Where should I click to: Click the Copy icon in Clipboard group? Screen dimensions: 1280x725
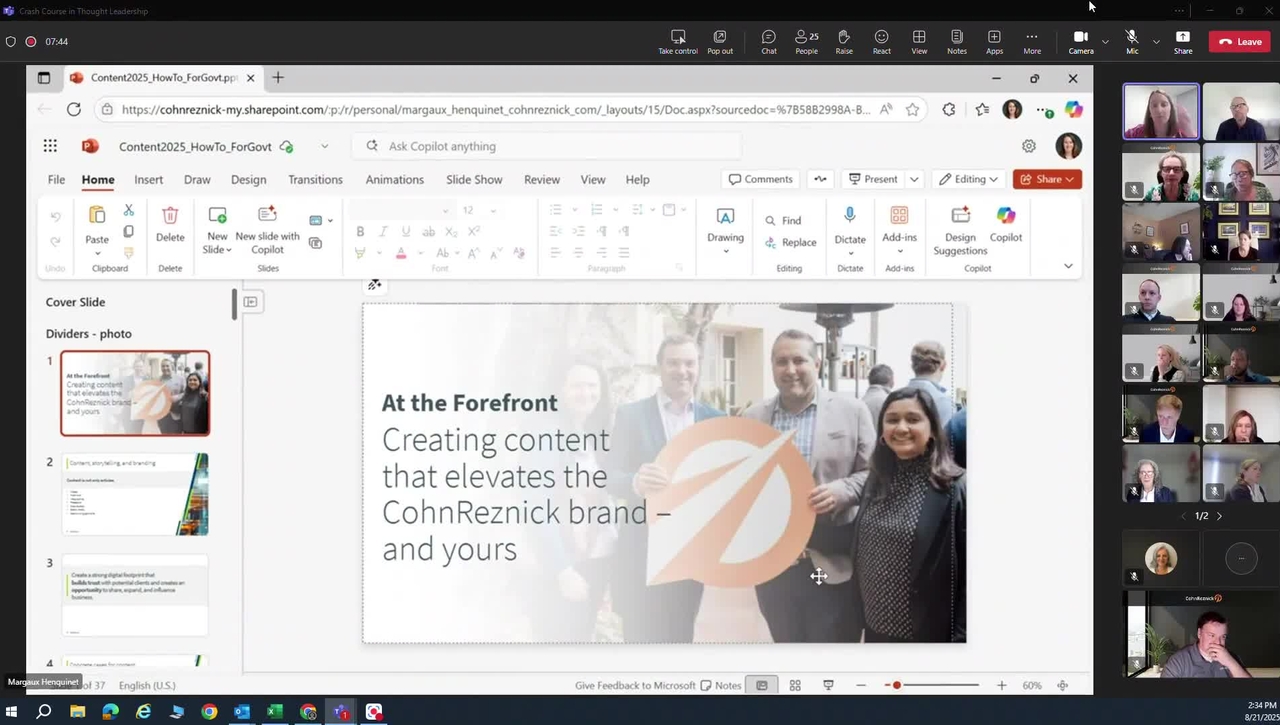click(x=129, y=232)
